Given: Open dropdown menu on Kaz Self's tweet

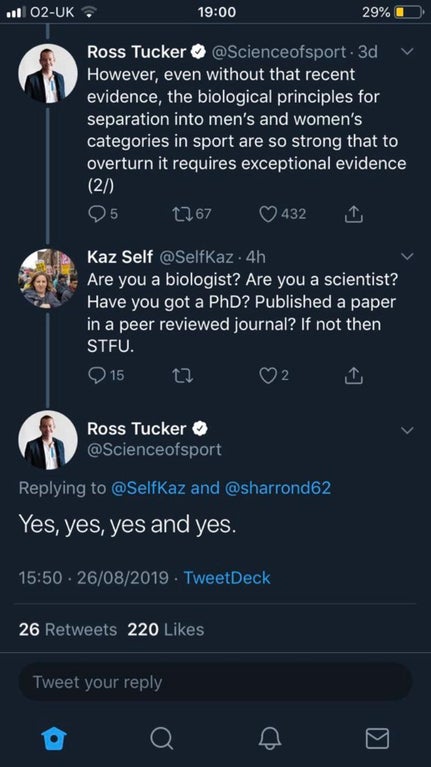Looking at the screenshot, I should (x=407, y=256).
